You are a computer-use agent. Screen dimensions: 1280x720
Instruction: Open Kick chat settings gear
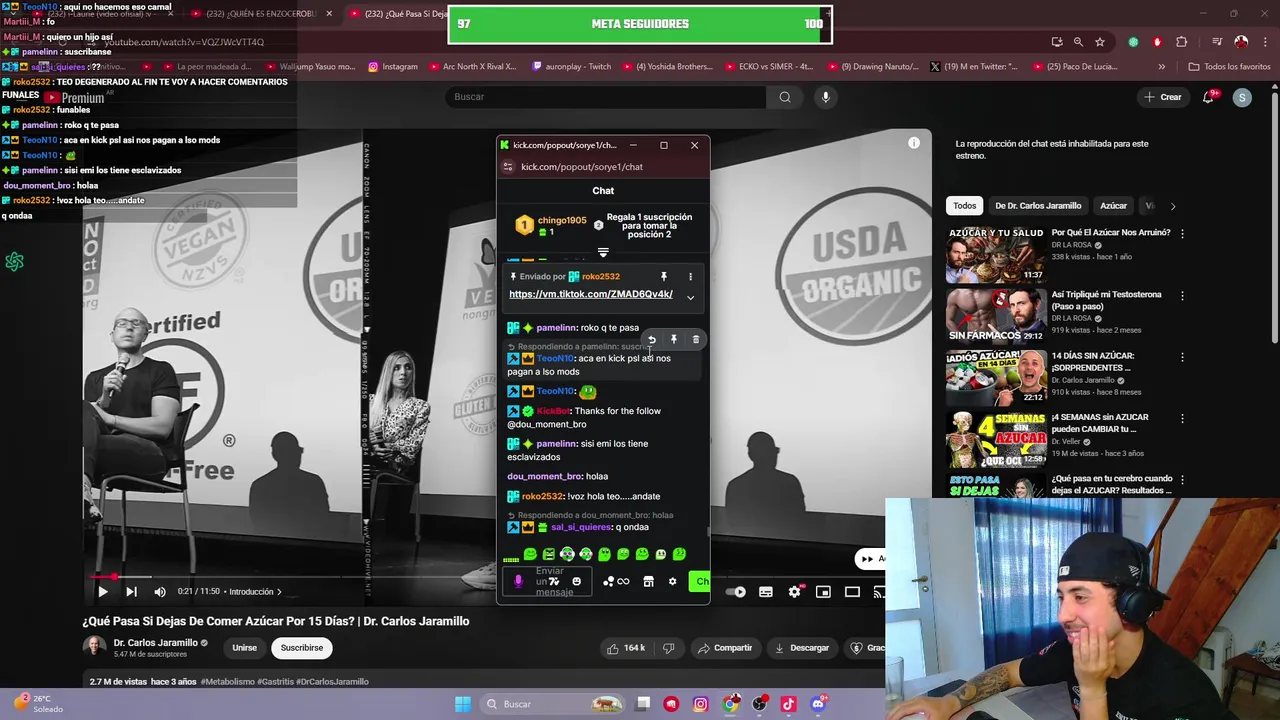[672, 582]
